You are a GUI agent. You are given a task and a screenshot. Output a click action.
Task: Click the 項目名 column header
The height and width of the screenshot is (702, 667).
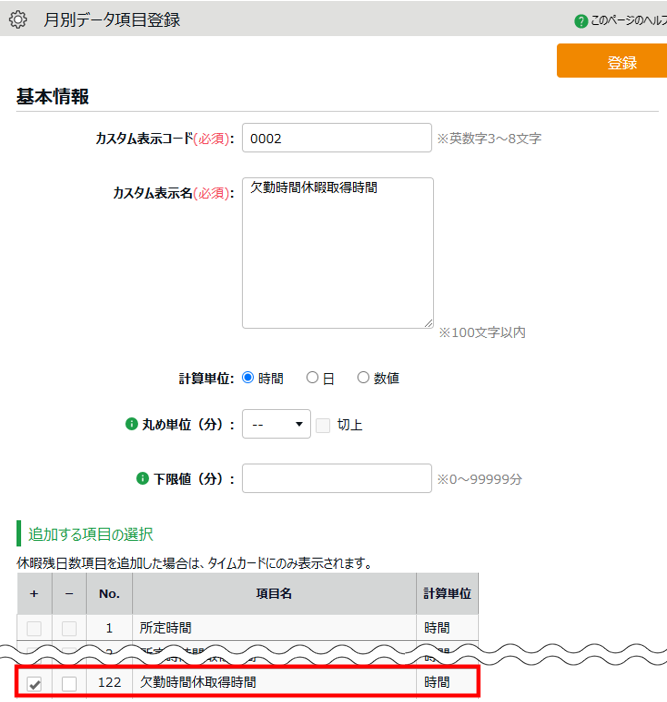pyautogui.click(x=273, y=593)
